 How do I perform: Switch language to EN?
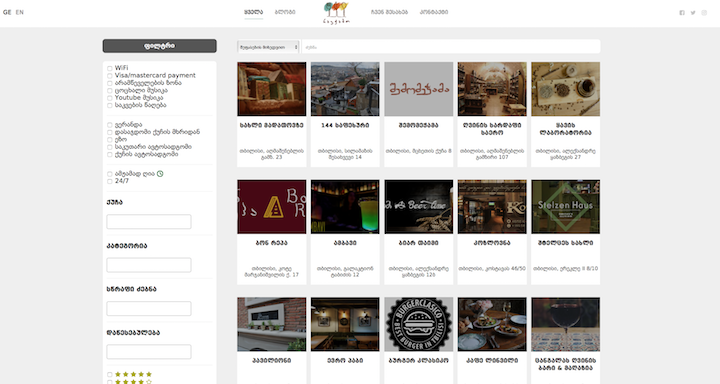[x=20, y=12]
